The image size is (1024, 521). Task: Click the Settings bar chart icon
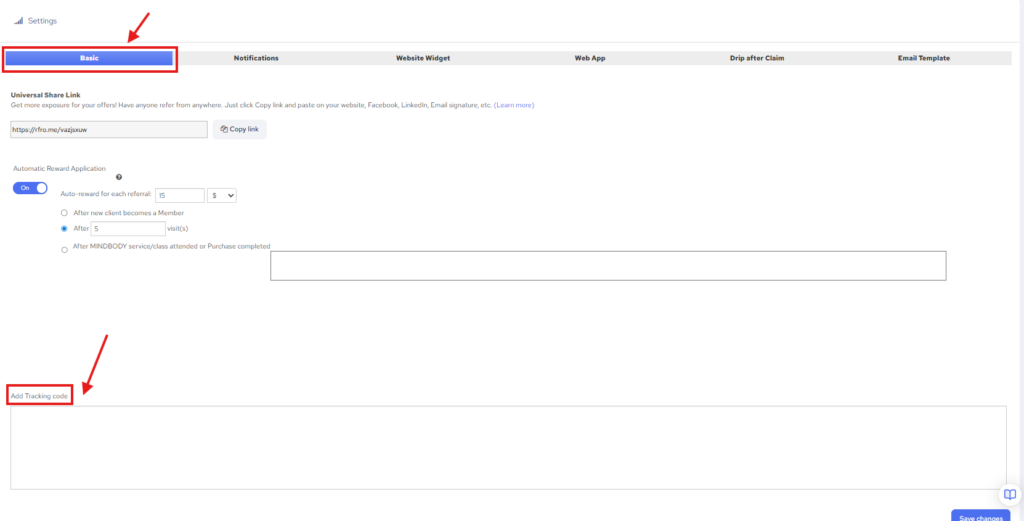coord(18,20)
